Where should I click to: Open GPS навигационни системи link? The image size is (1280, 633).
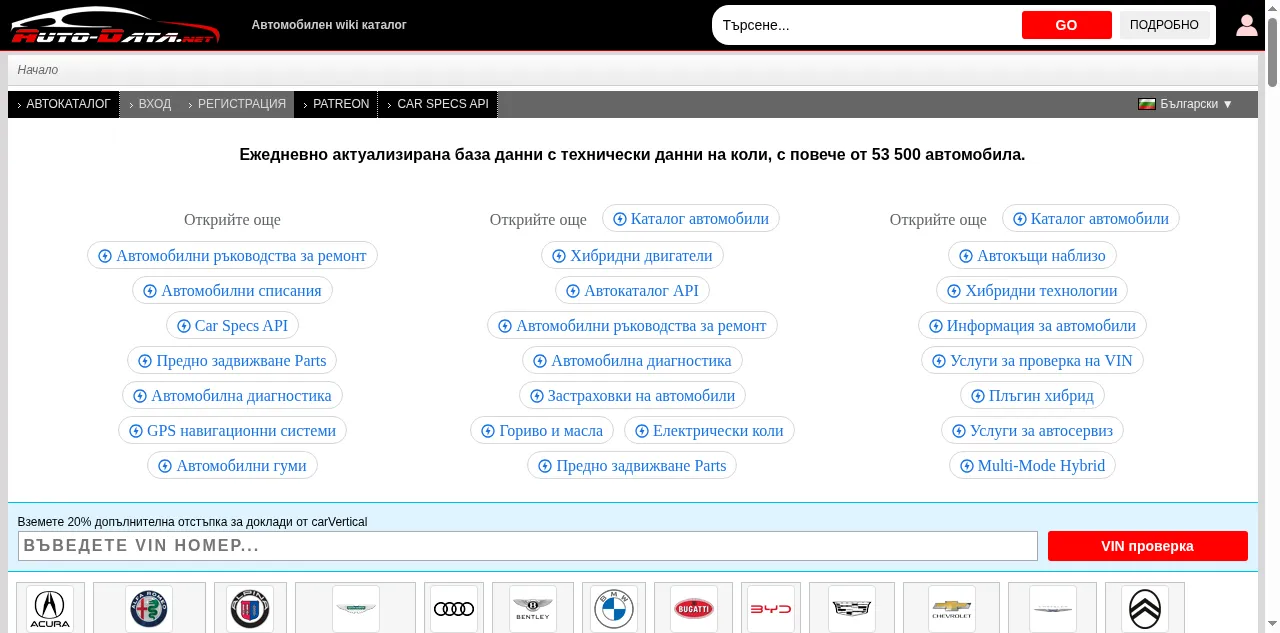point(232,430)
